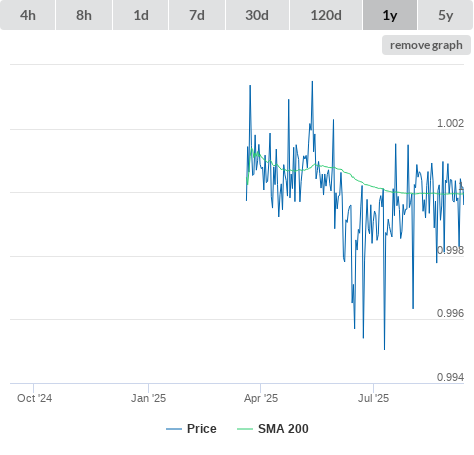The image size is (474, 455).
Task: Click the 0.998 y-axis label
Action: 450,250
